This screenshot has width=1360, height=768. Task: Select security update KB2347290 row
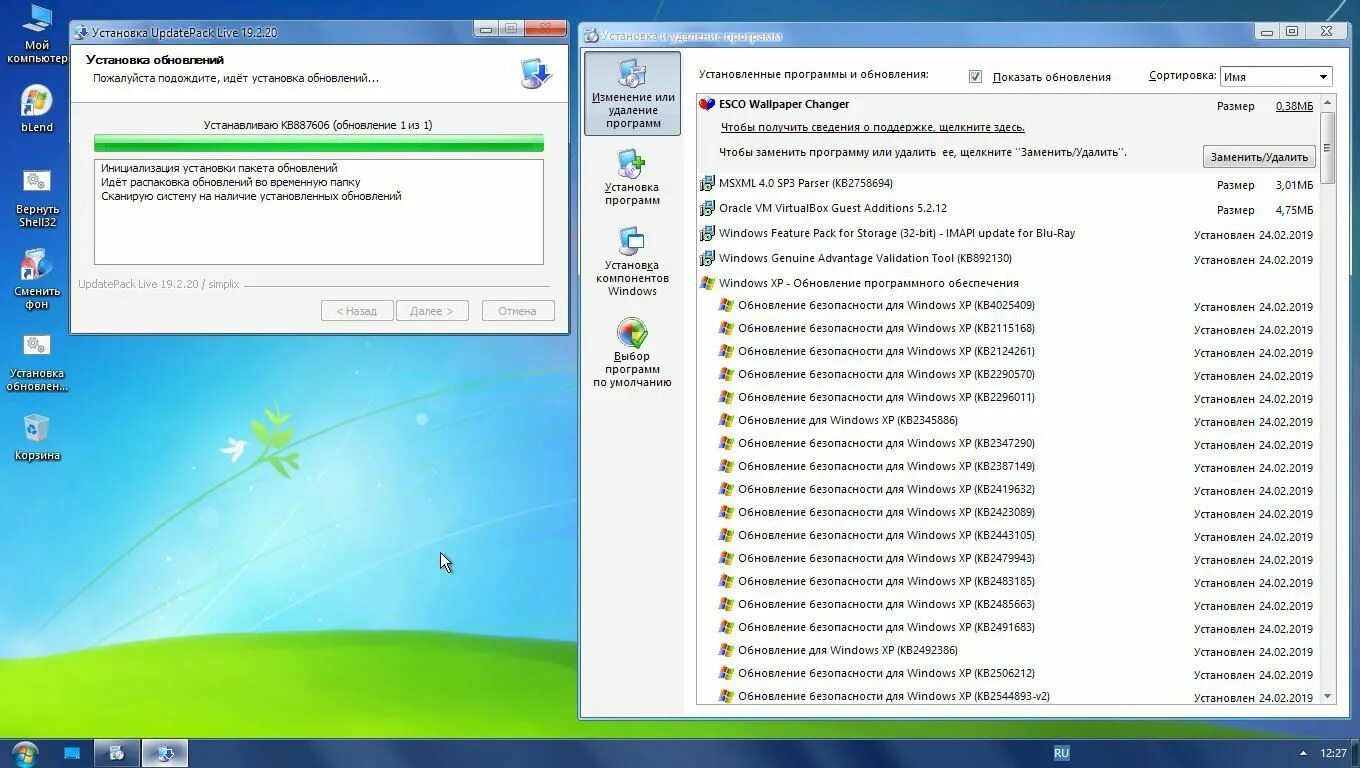click(1008, 443)
